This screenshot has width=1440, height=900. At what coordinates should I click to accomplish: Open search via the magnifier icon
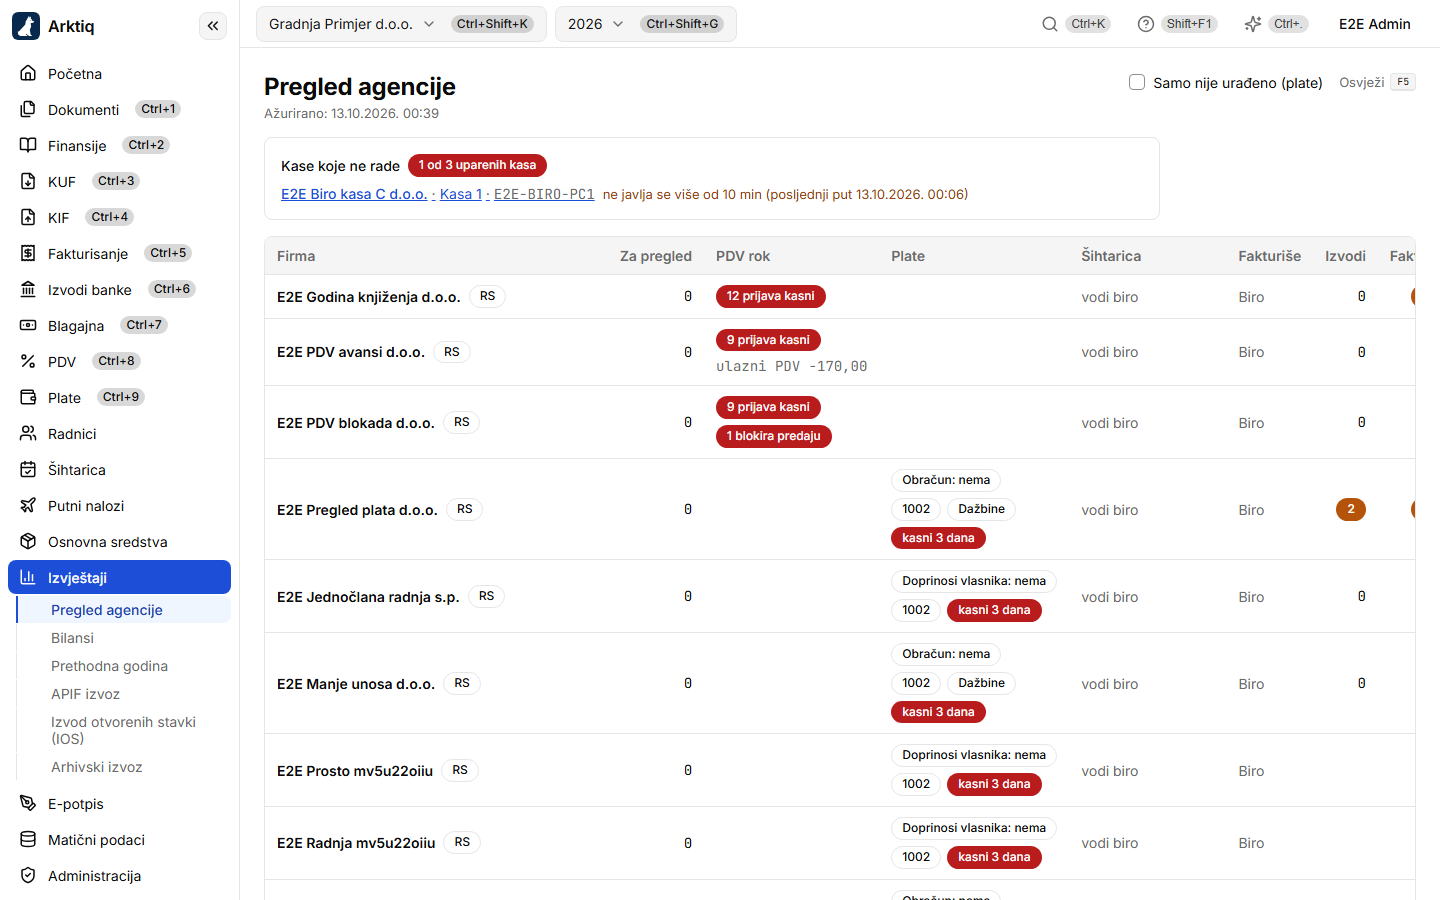(x=1049, y=24)
